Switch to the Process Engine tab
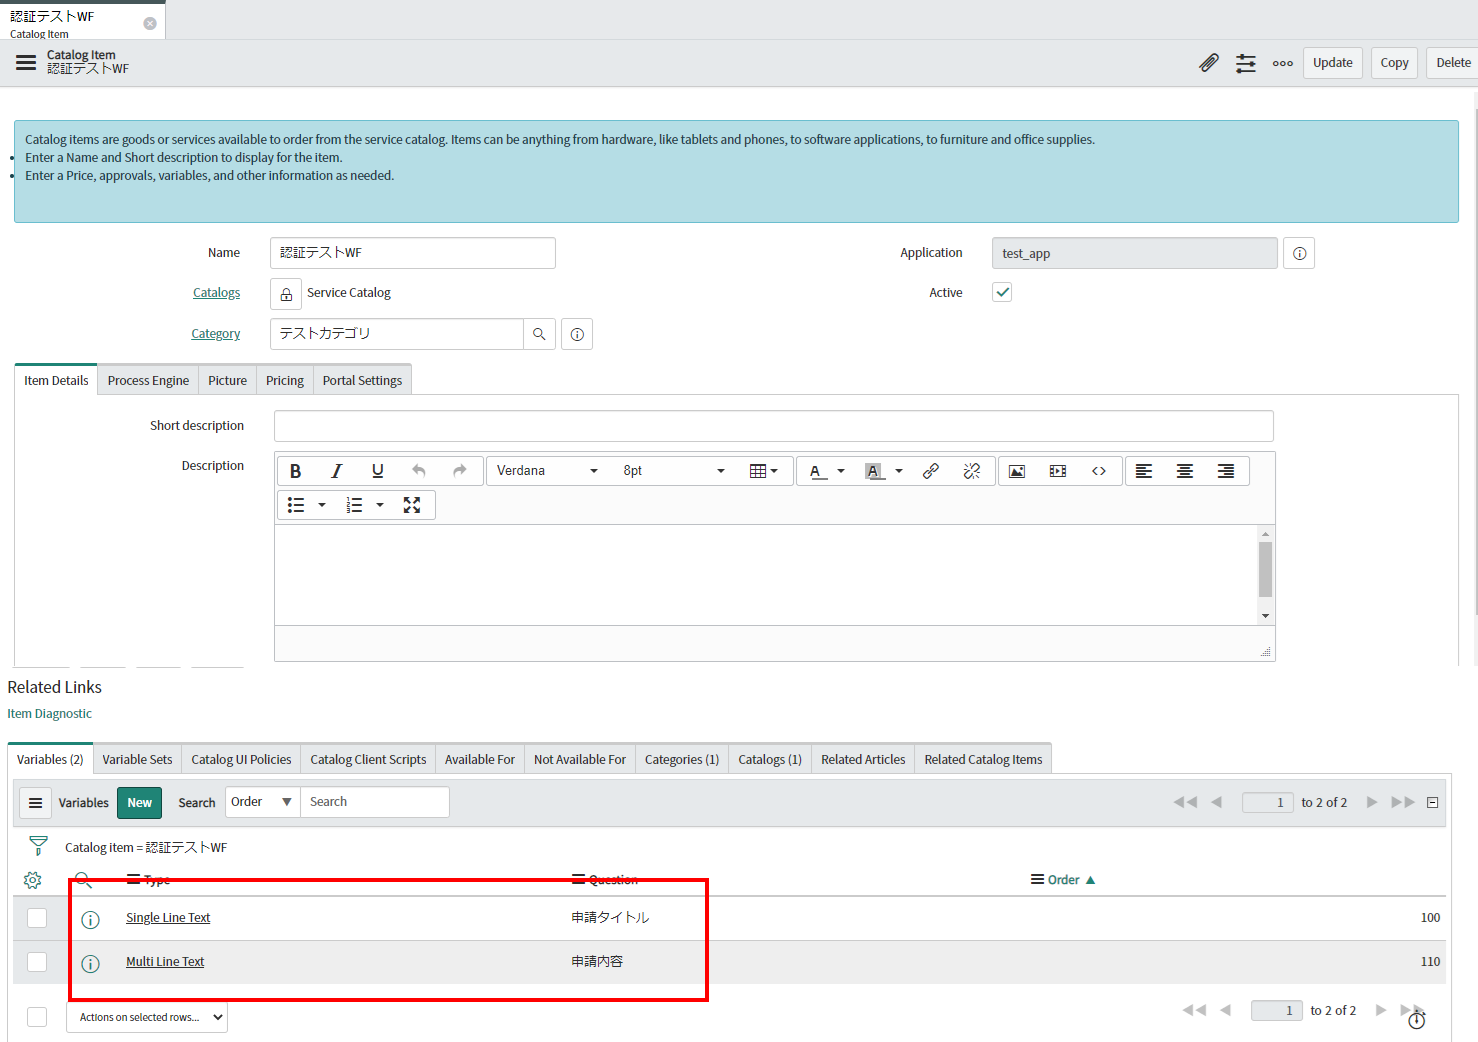This screenshot has width=1478, height=1042. click(x=148, y=381)
